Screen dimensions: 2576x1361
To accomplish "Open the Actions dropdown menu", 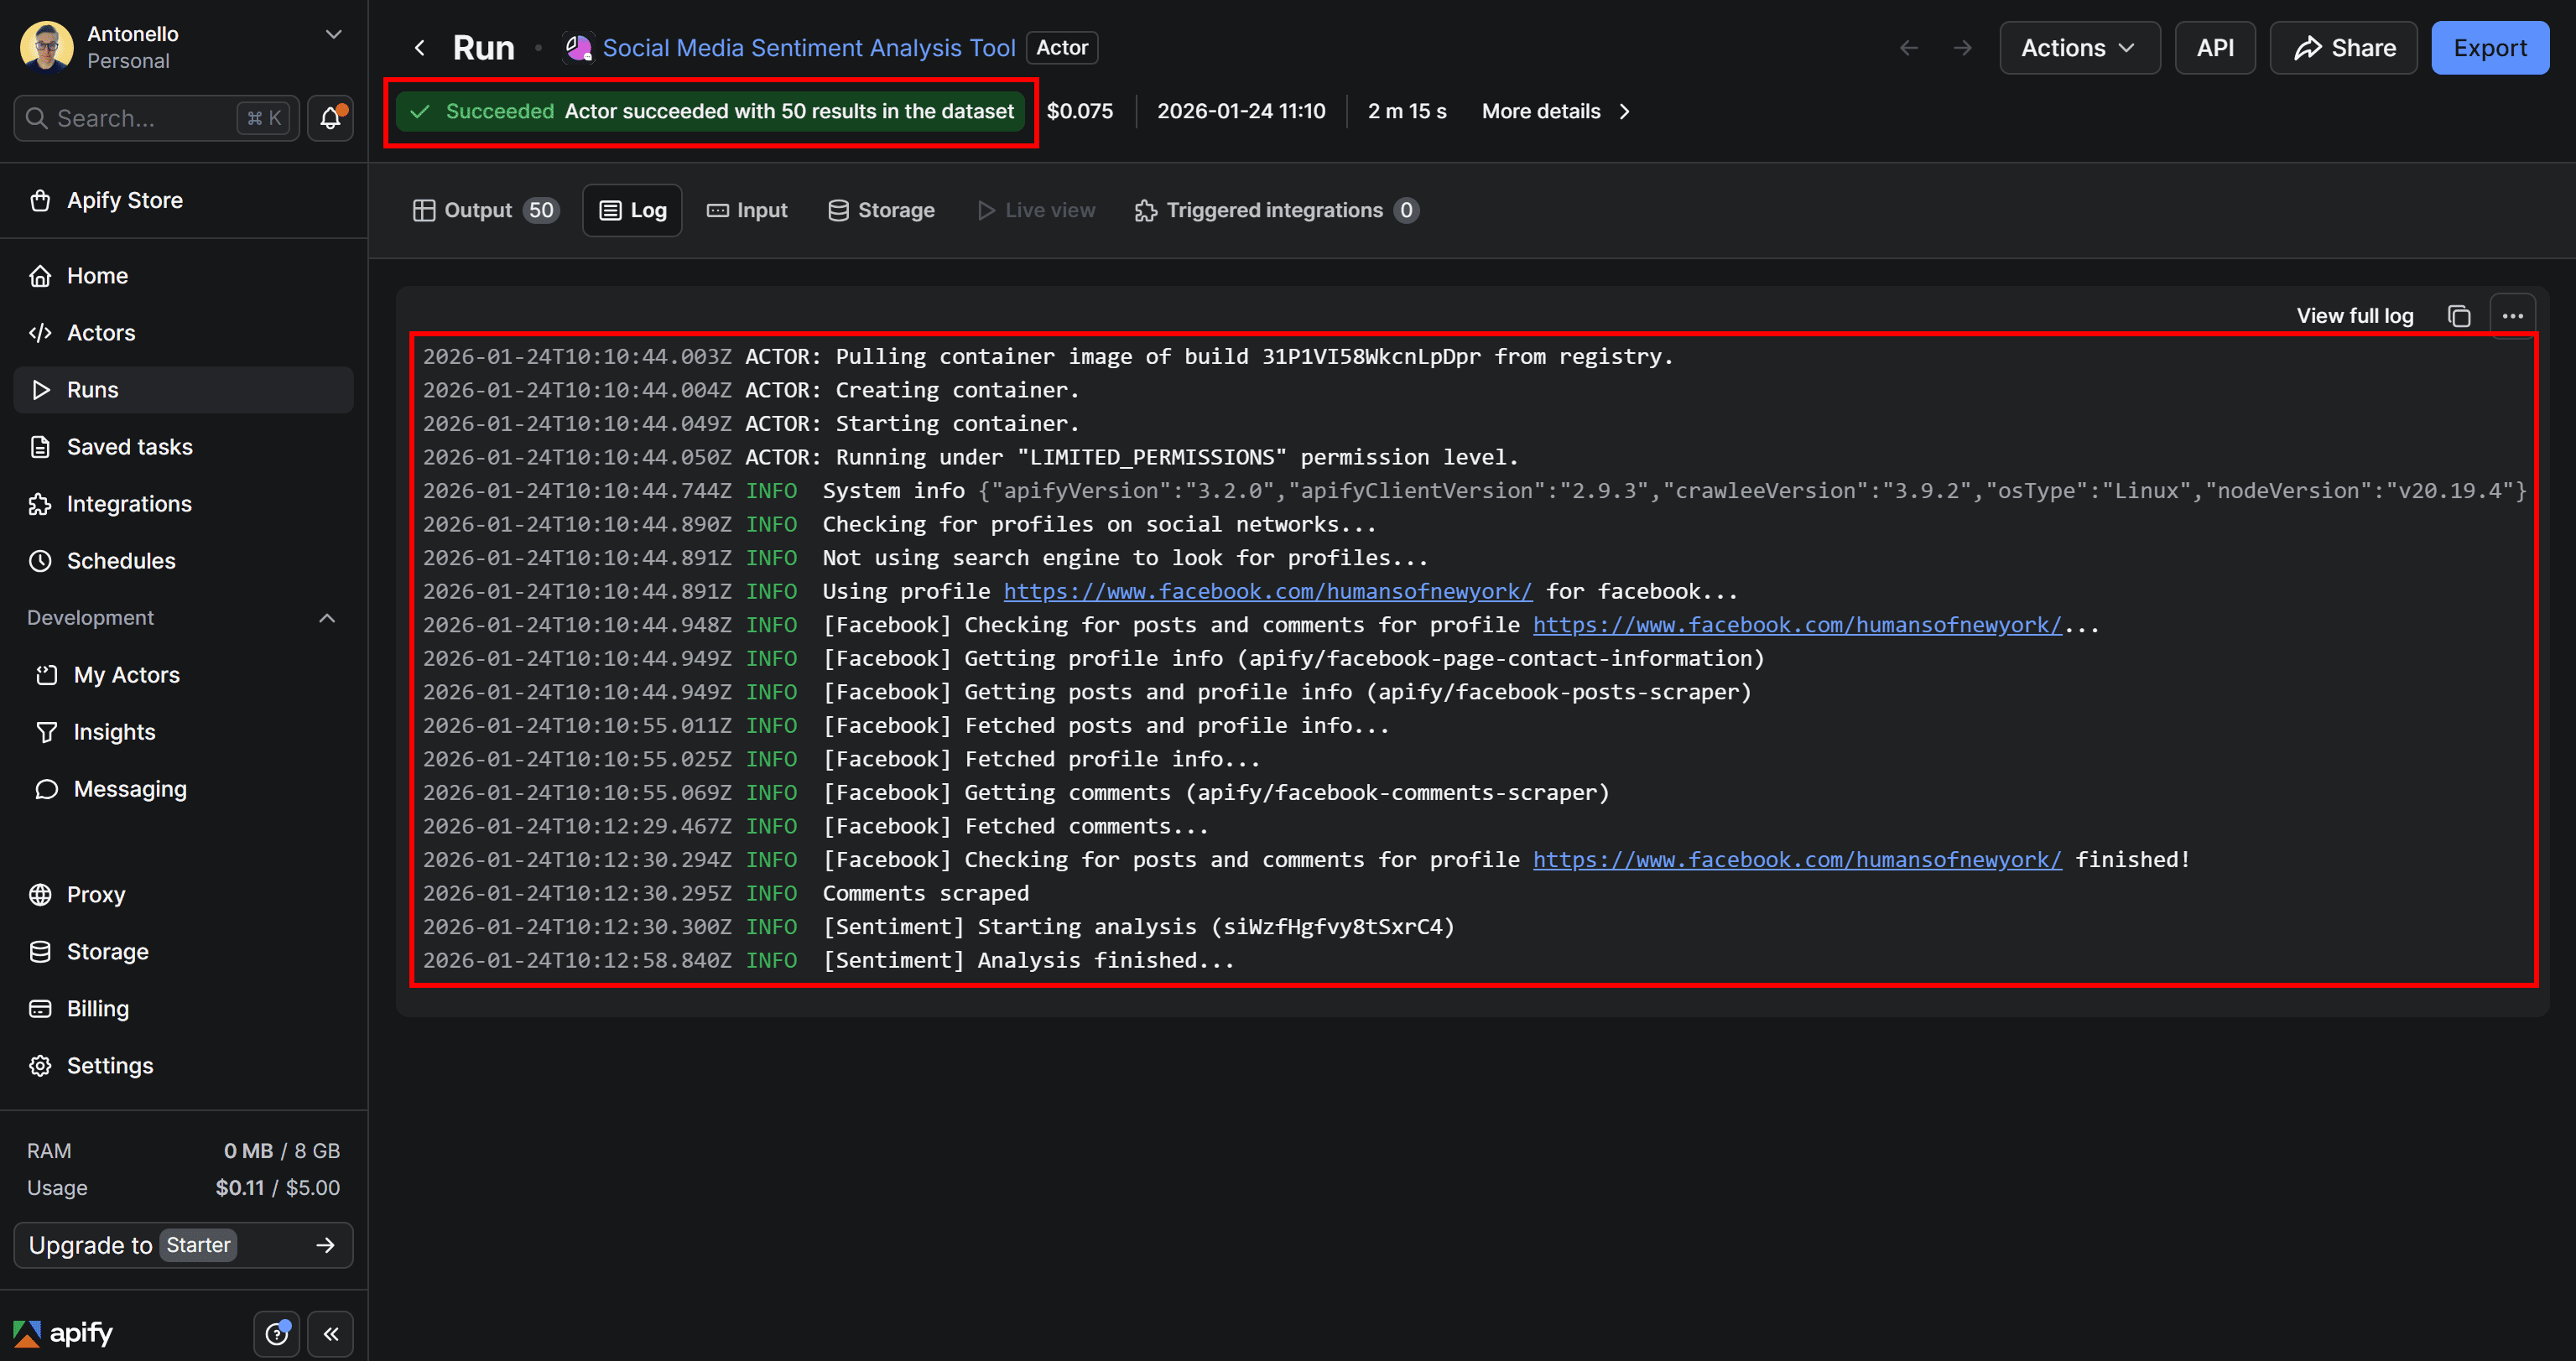I will coord(2079,48).
